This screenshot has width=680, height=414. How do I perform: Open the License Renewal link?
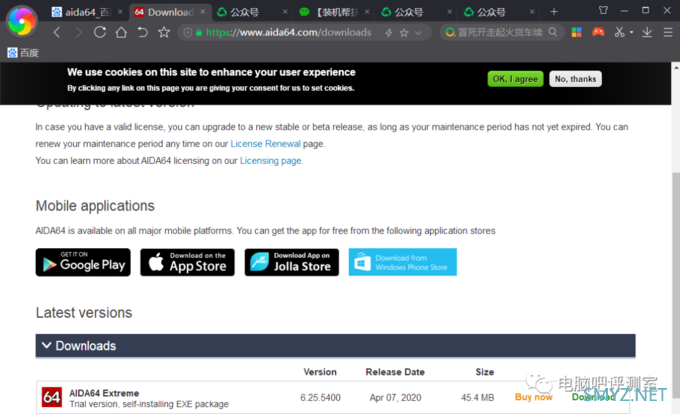[x=265, y=144]
